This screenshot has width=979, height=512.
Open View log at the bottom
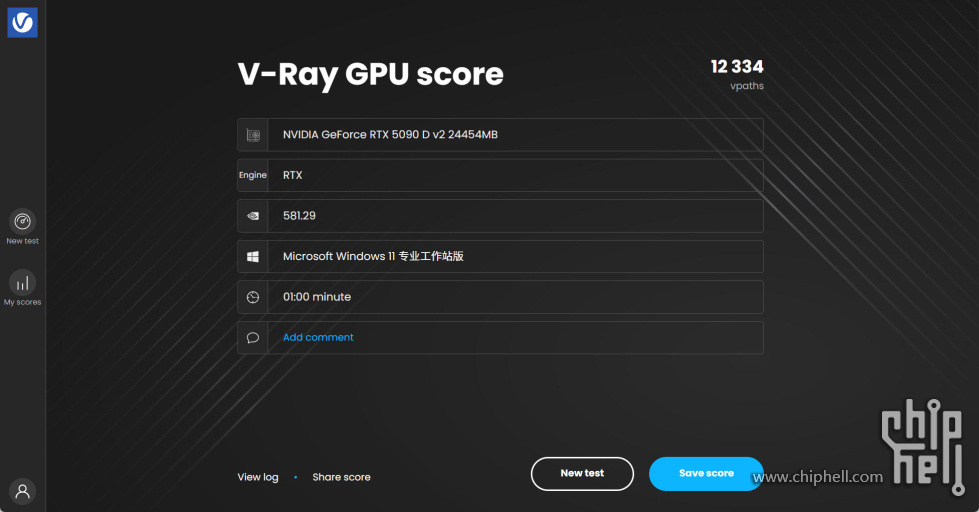point(258,478)
